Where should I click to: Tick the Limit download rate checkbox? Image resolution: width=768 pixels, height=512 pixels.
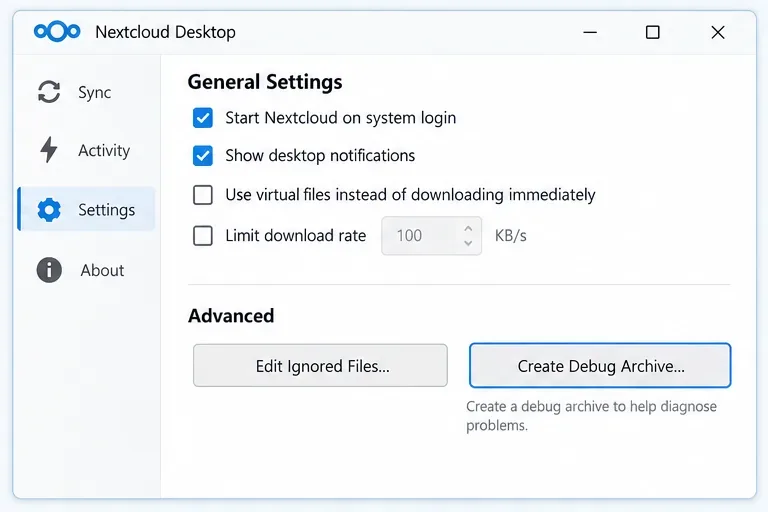203,236
